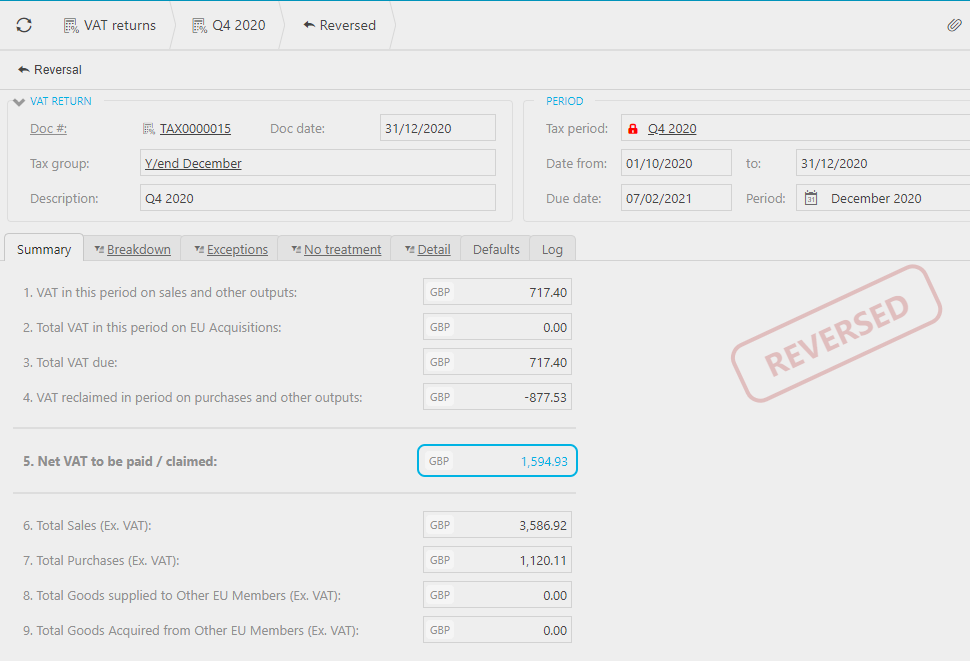The height and width of the screenshot is (661, 970).
Task: Follow the Y/end December tax group link
Action: click(x=193, y=163)
